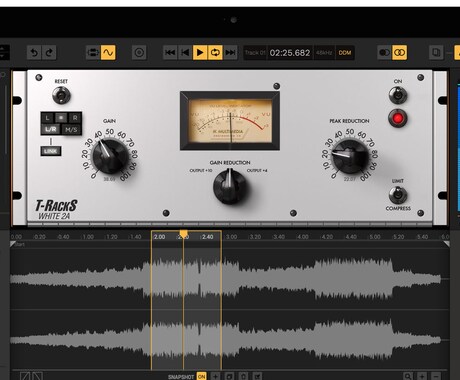Click the copy snapshot icon

point(230,377)
